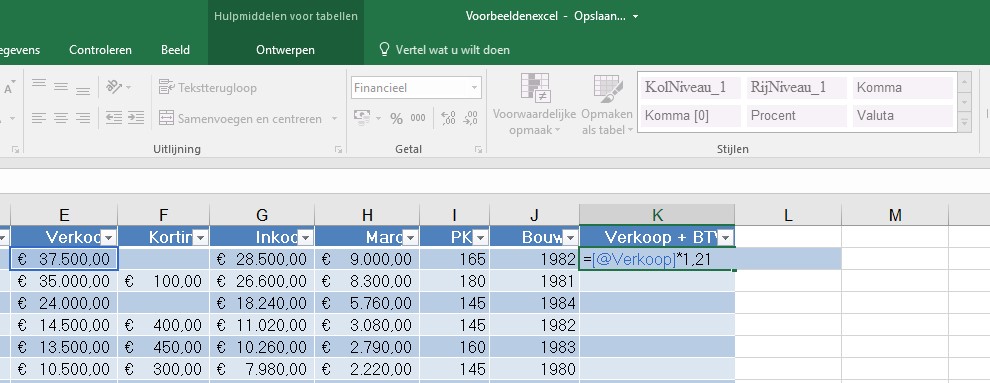Open the Bouwjaar column filter dropdown
990x383 pixels.
(571, 237)
